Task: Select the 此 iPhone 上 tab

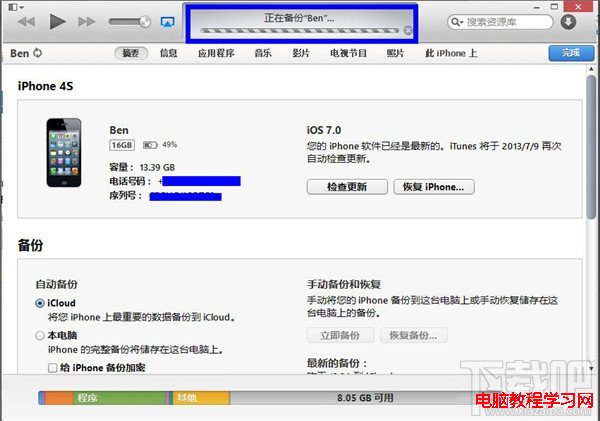Action: pyautogui.click(x=451, y=53)
